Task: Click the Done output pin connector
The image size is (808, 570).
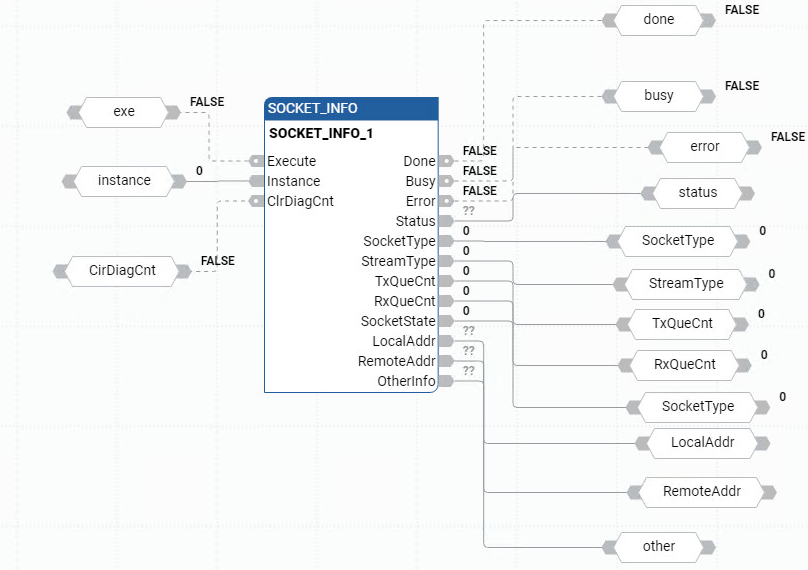Action: [446, 161]
